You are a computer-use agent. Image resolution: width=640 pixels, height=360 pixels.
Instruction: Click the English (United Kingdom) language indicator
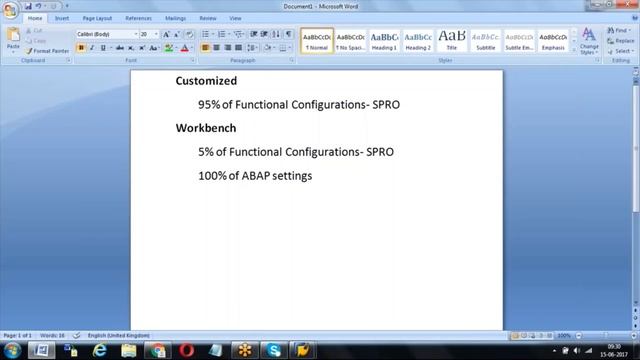pos(119,336)
